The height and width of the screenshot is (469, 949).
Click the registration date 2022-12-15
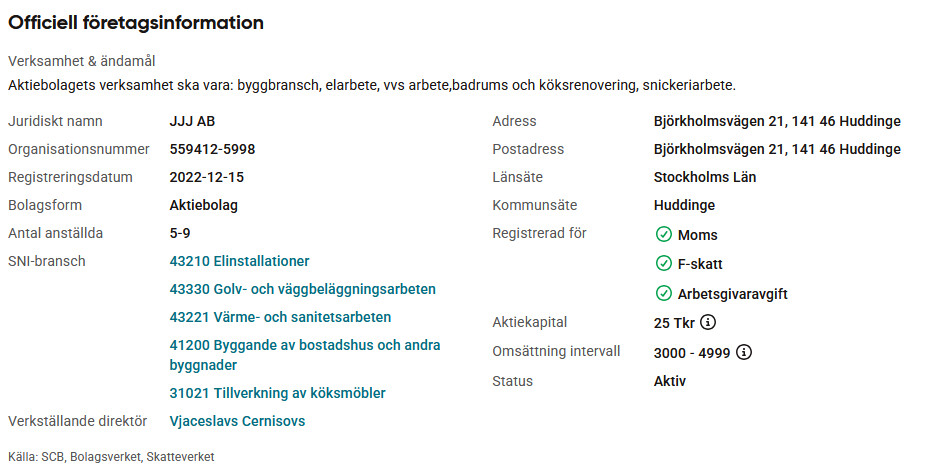206,177
